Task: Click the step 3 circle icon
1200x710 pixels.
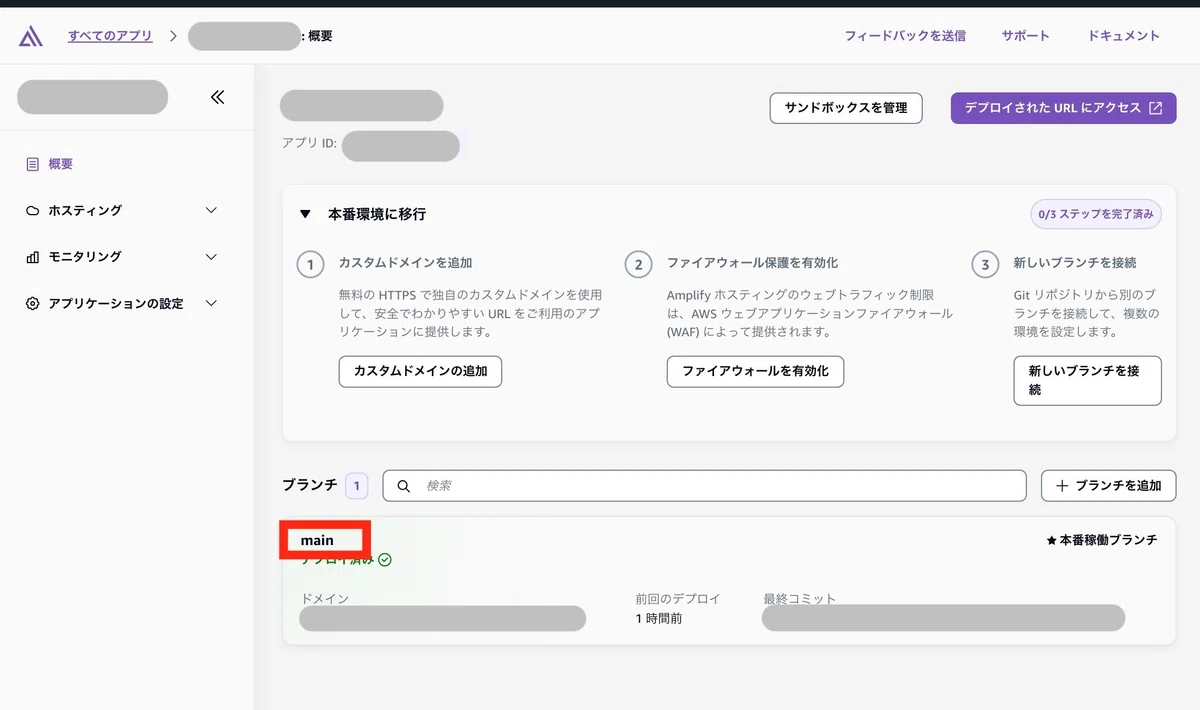Action: 986,265
